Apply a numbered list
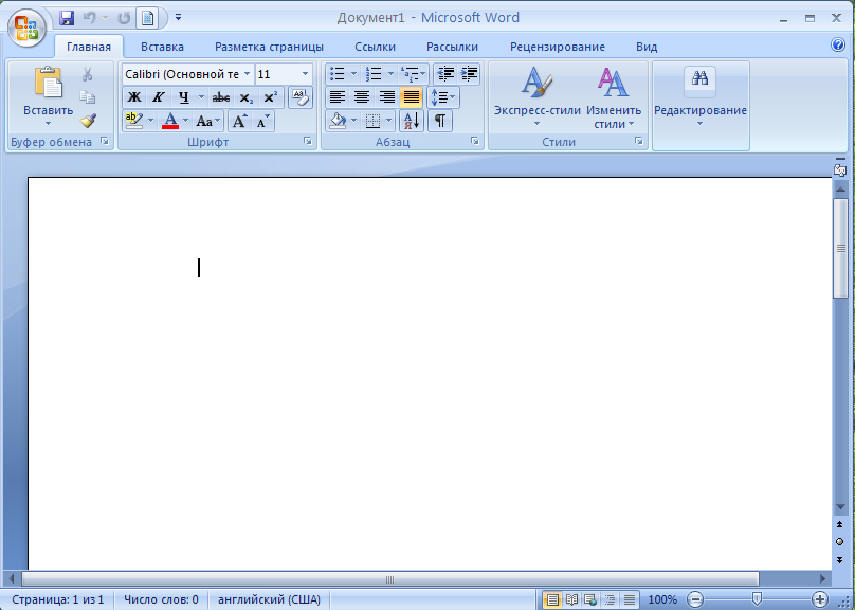This screenshot has height=610, width=855. (374, 74)
